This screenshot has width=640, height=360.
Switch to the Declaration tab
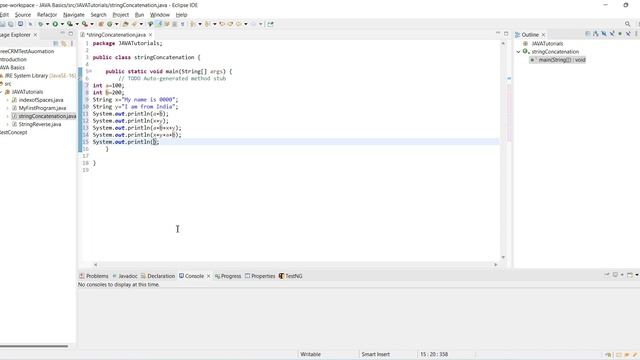158,276
